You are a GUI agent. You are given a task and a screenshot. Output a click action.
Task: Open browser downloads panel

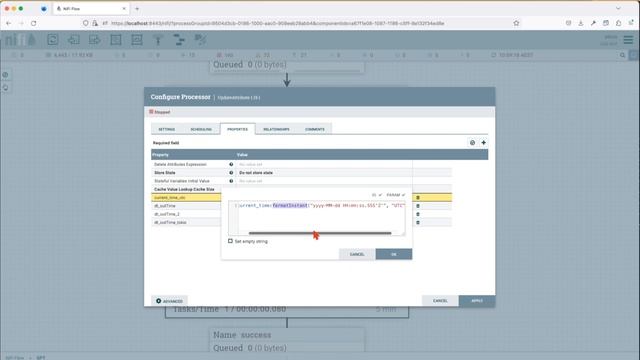580,23
